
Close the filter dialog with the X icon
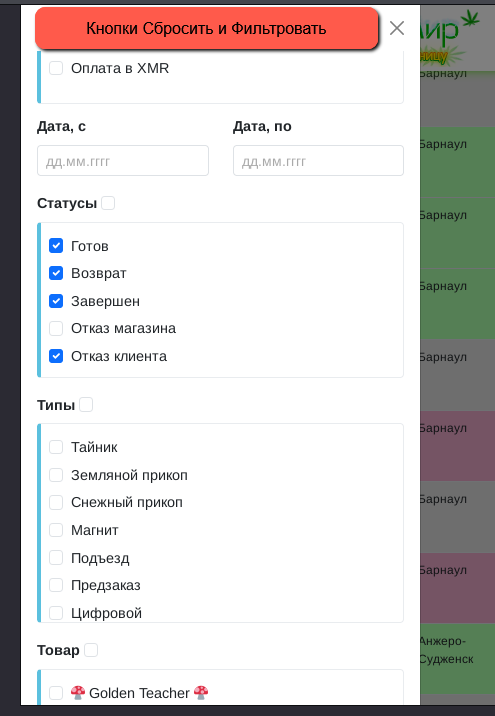pos(396,28)
